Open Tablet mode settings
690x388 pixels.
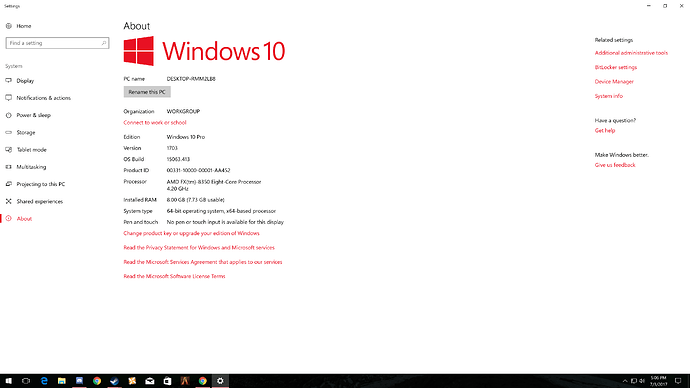pyautogui.click(x=31, y=150)
